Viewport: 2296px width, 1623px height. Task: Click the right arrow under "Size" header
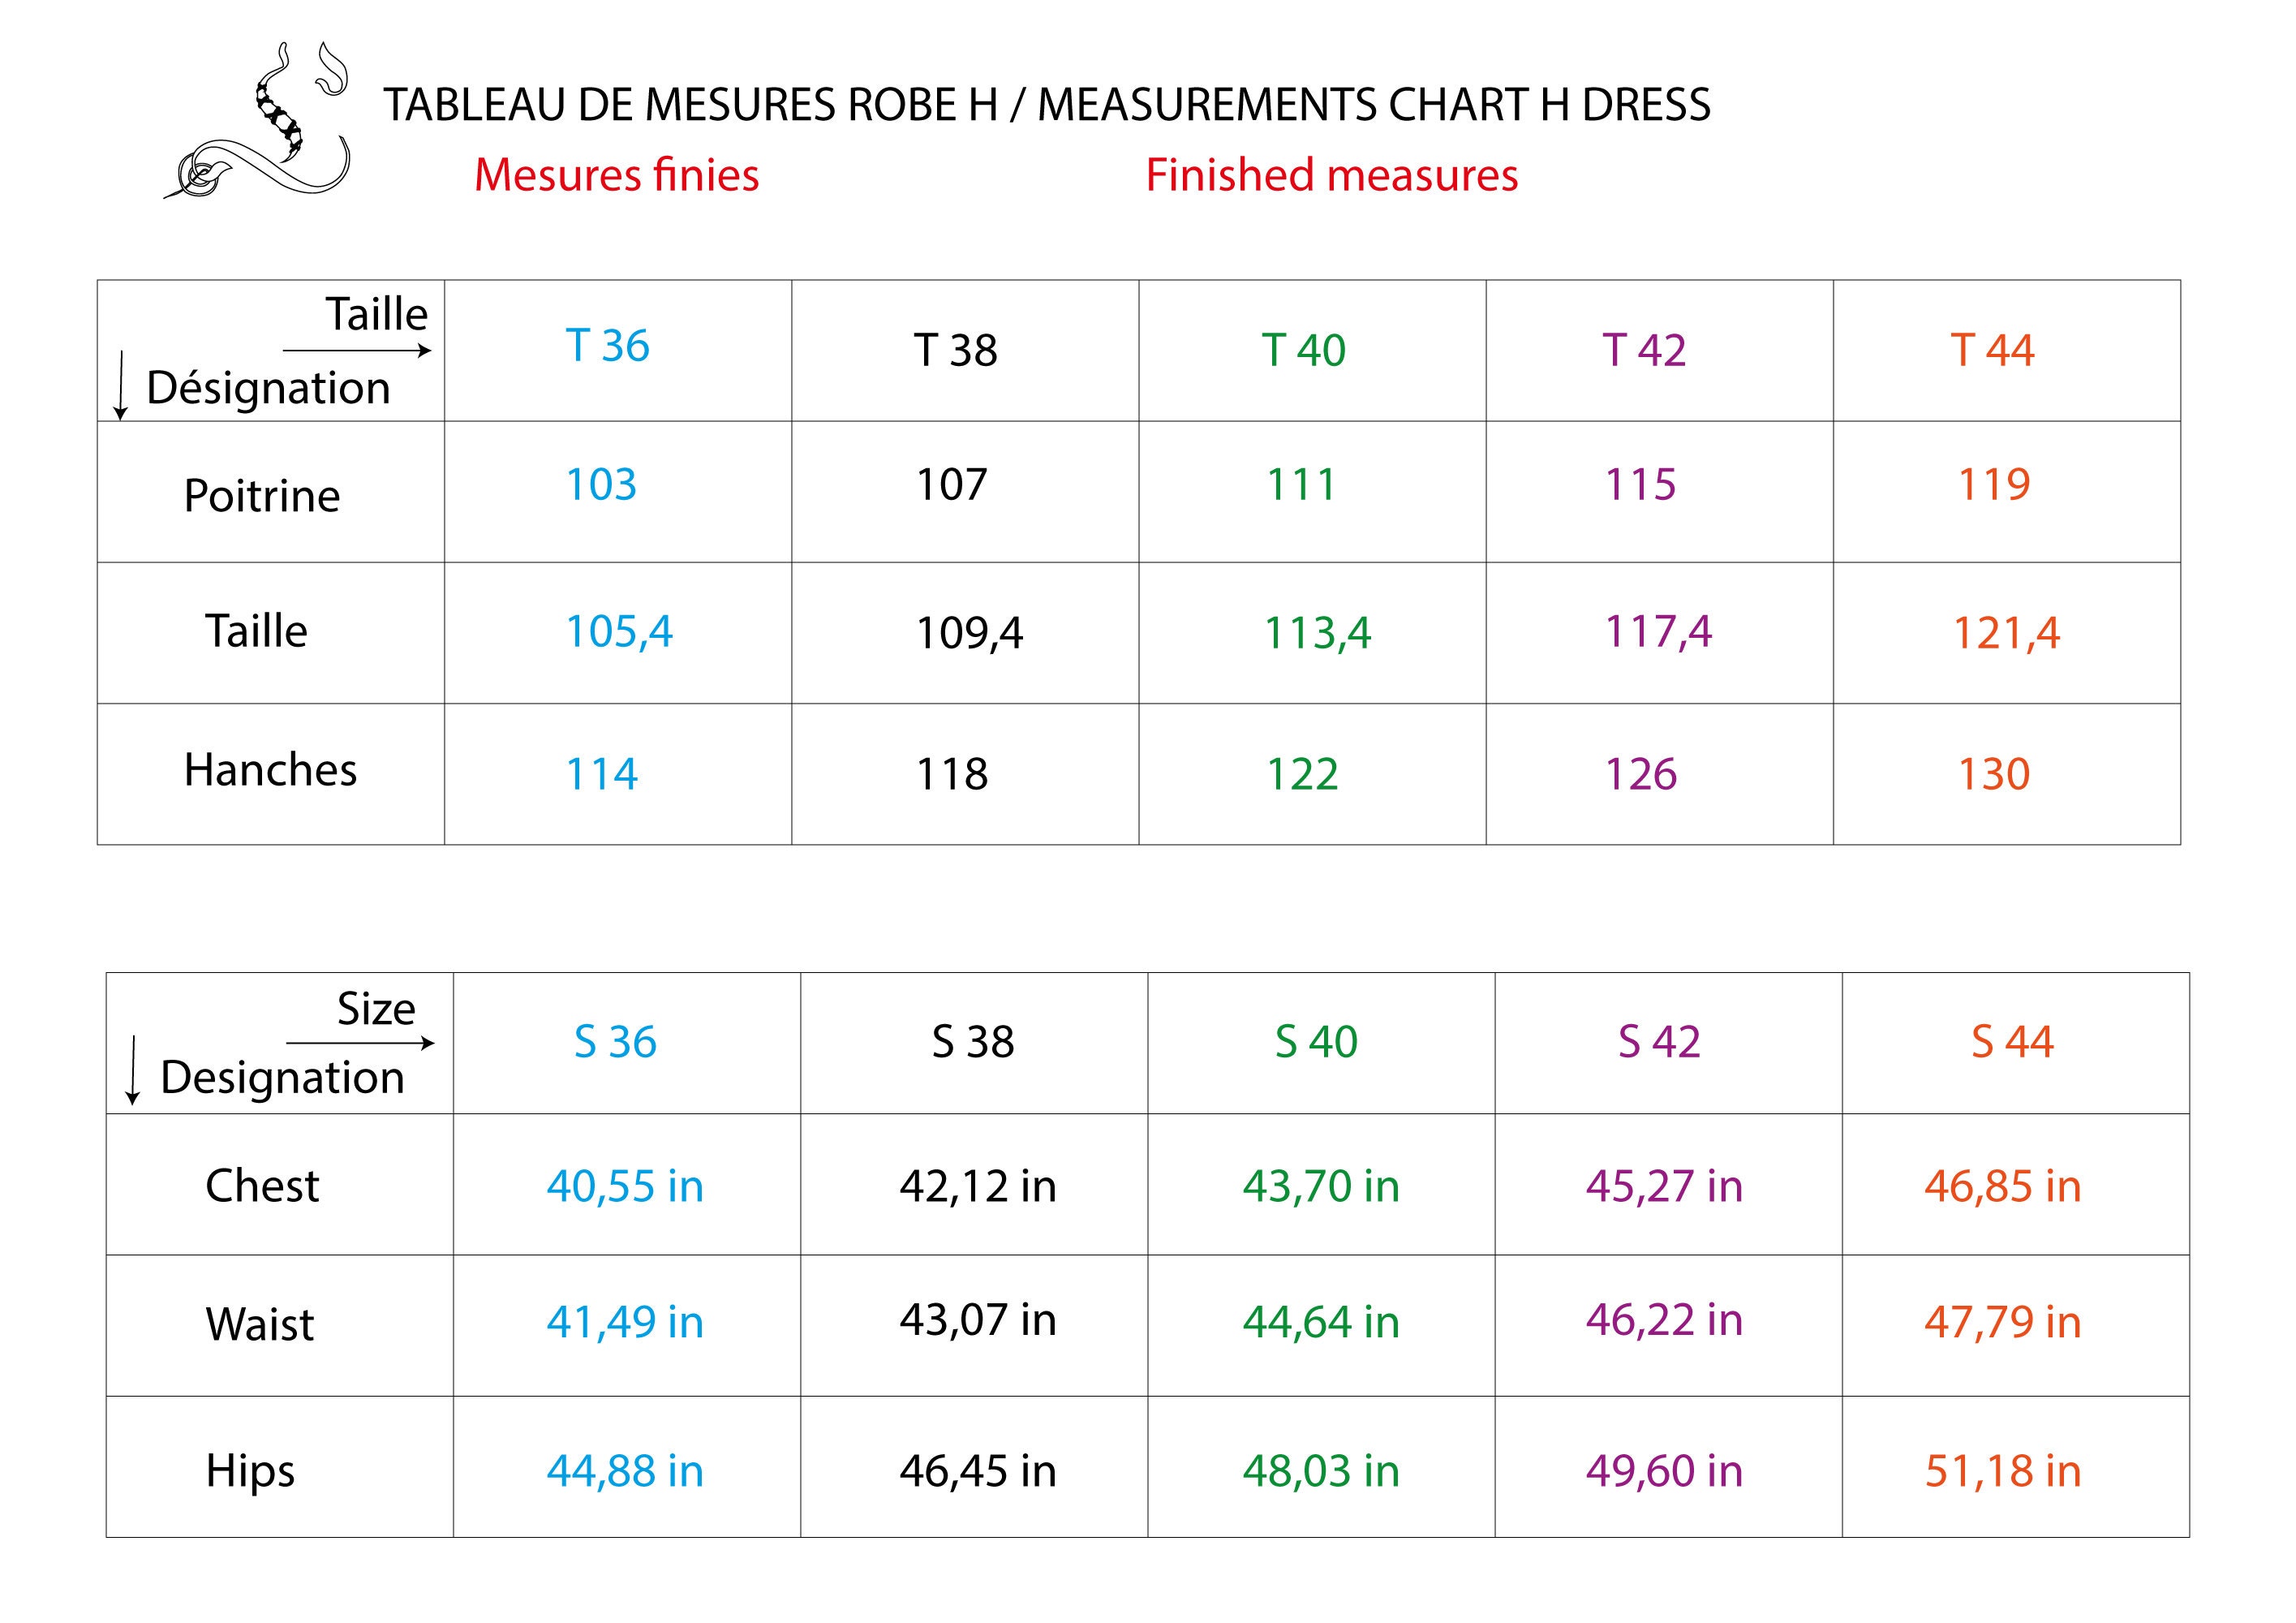[x=360, y=1043]
